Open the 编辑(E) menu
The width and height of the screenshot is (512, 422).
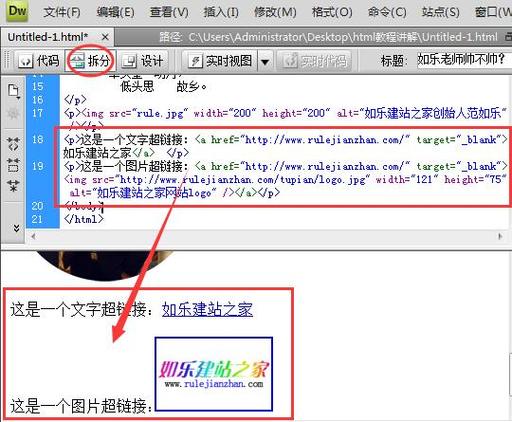(x=115, y=12)
